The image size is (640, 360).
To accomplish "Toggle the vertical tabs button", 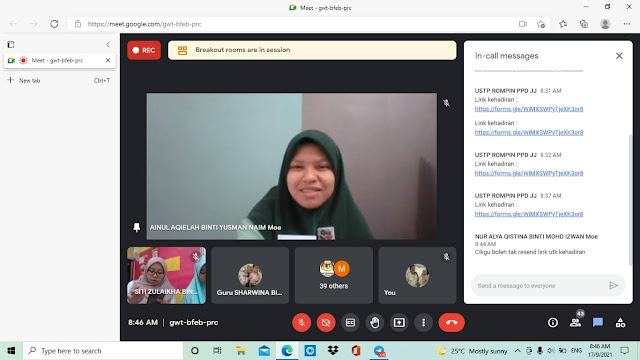I will pyautogui.click(x=11, y=44).
